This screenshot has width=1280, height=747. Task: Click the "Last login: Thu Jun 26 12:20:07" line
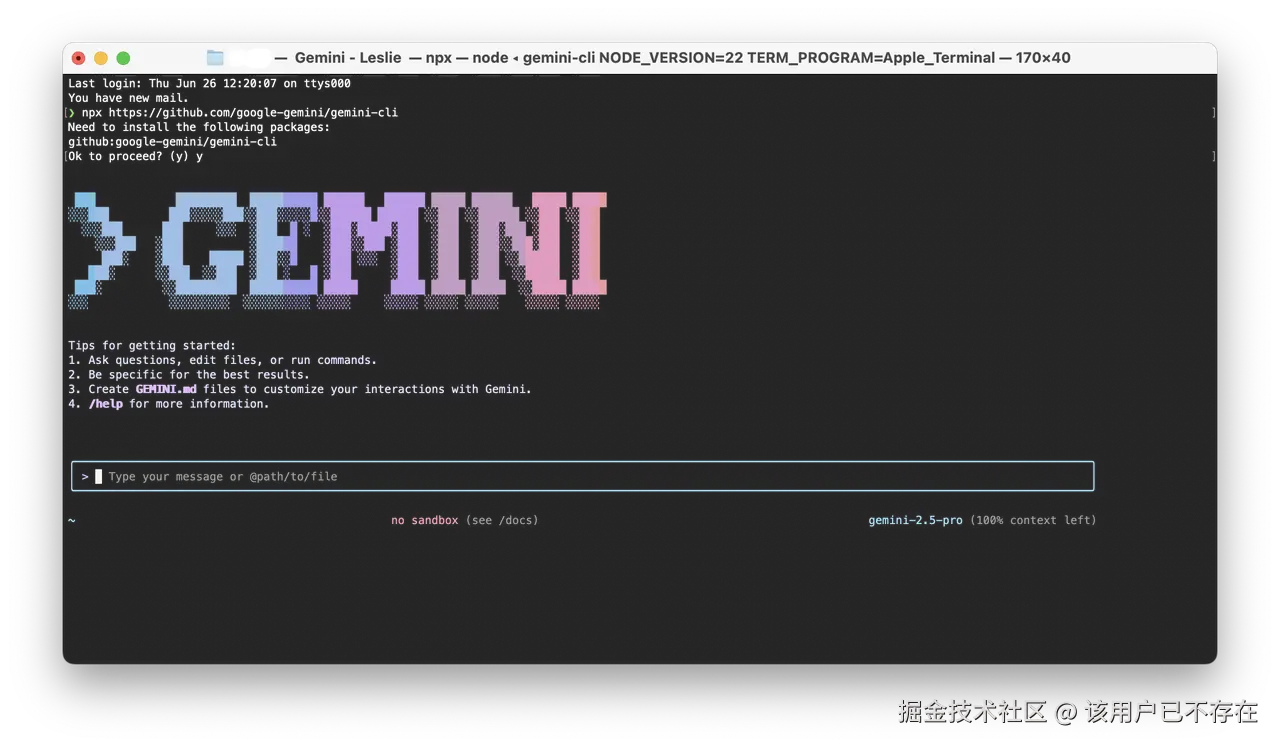(209, 84)
